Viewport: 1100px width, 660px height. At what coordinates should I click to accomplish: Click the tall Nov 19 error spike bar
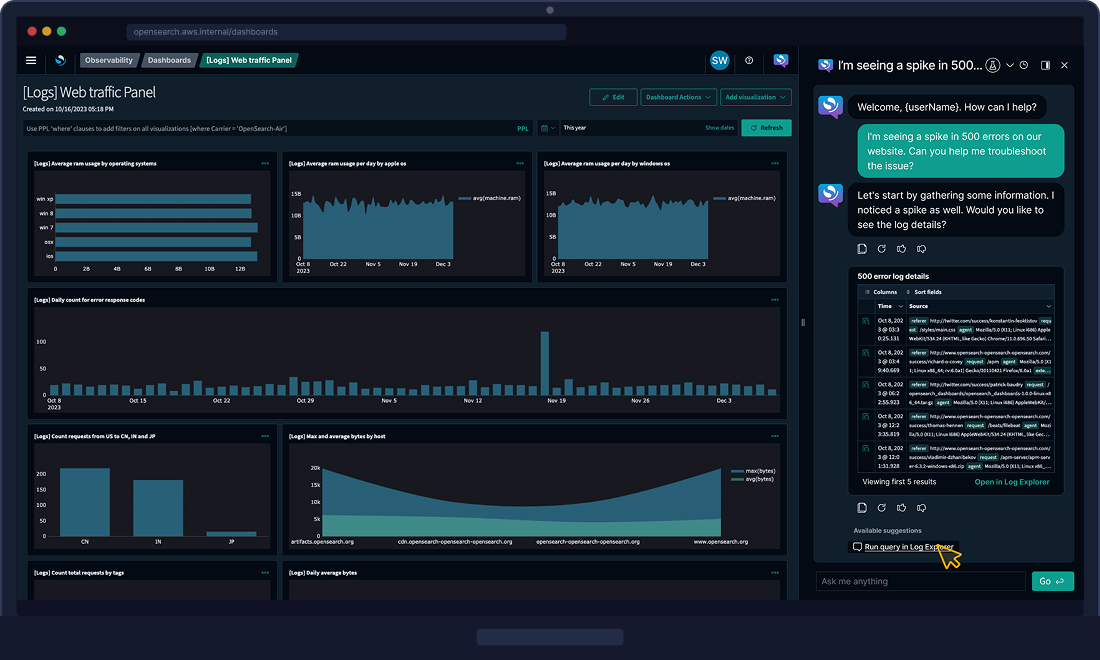[544, 363]
